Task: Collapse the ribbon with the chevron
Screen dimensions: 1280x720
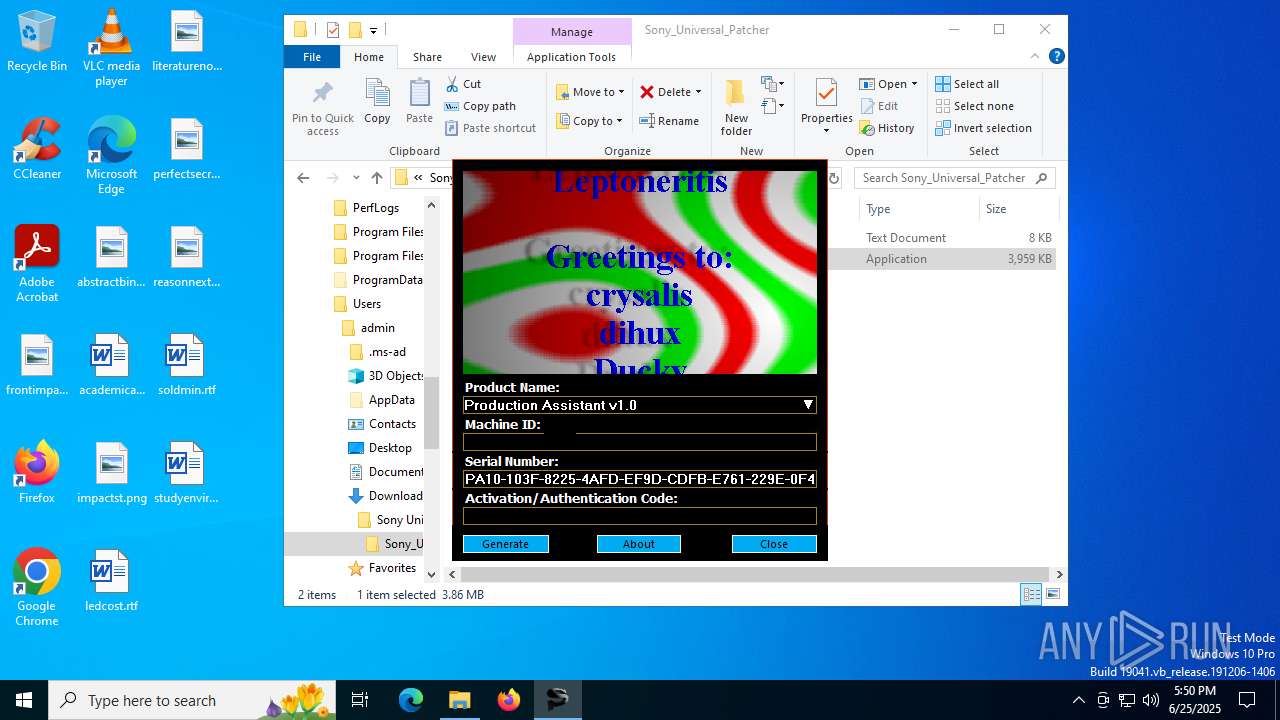Action: click(x=1036, y=57)
